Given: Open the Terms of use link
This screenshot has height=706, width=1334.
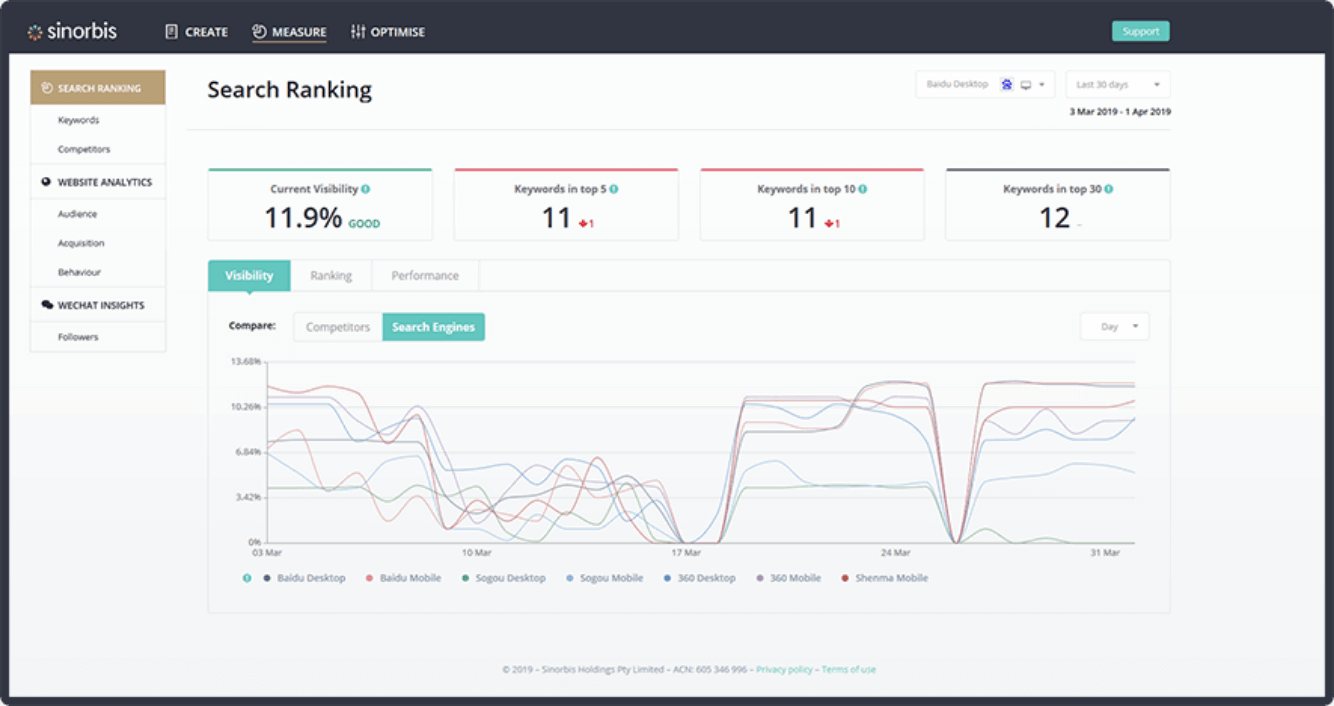Looking at the screenshot, I should point(848,669).
